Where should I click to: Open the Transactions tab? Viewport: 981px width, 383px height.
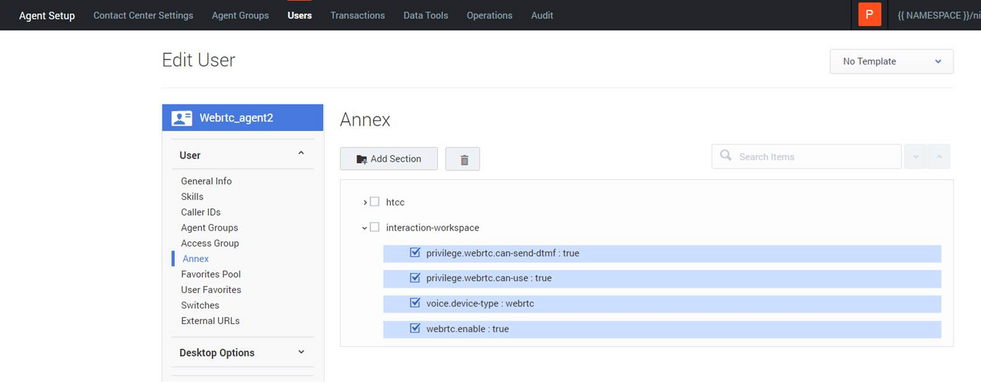pos(357,15)
